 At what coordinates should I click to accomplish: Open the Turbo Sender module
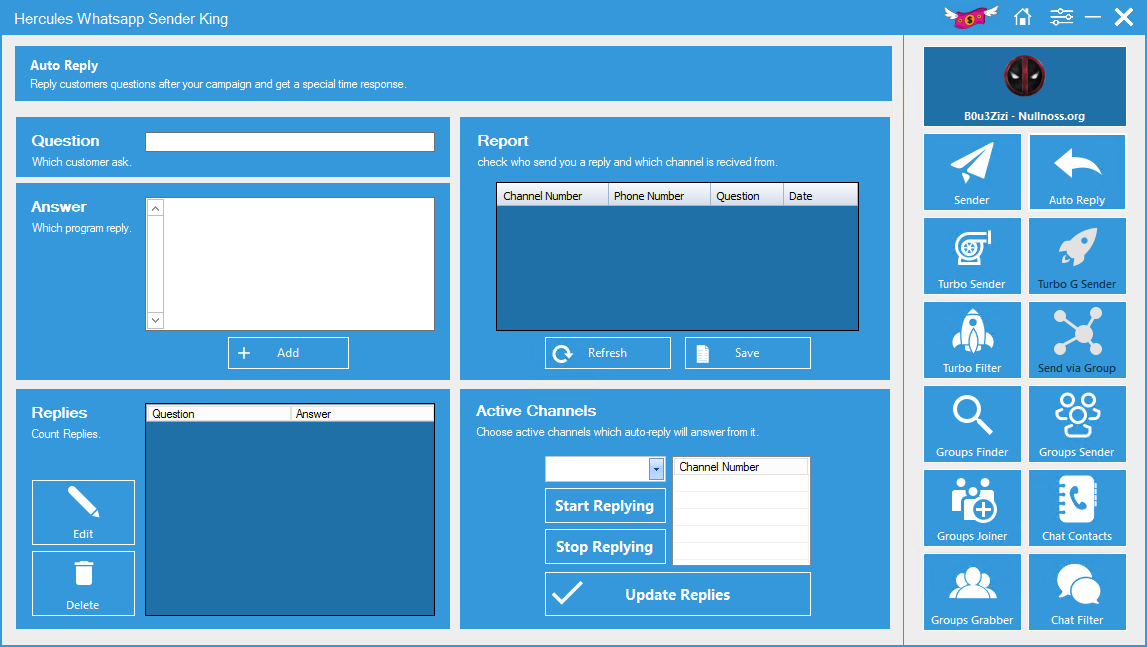click(972, 256)
